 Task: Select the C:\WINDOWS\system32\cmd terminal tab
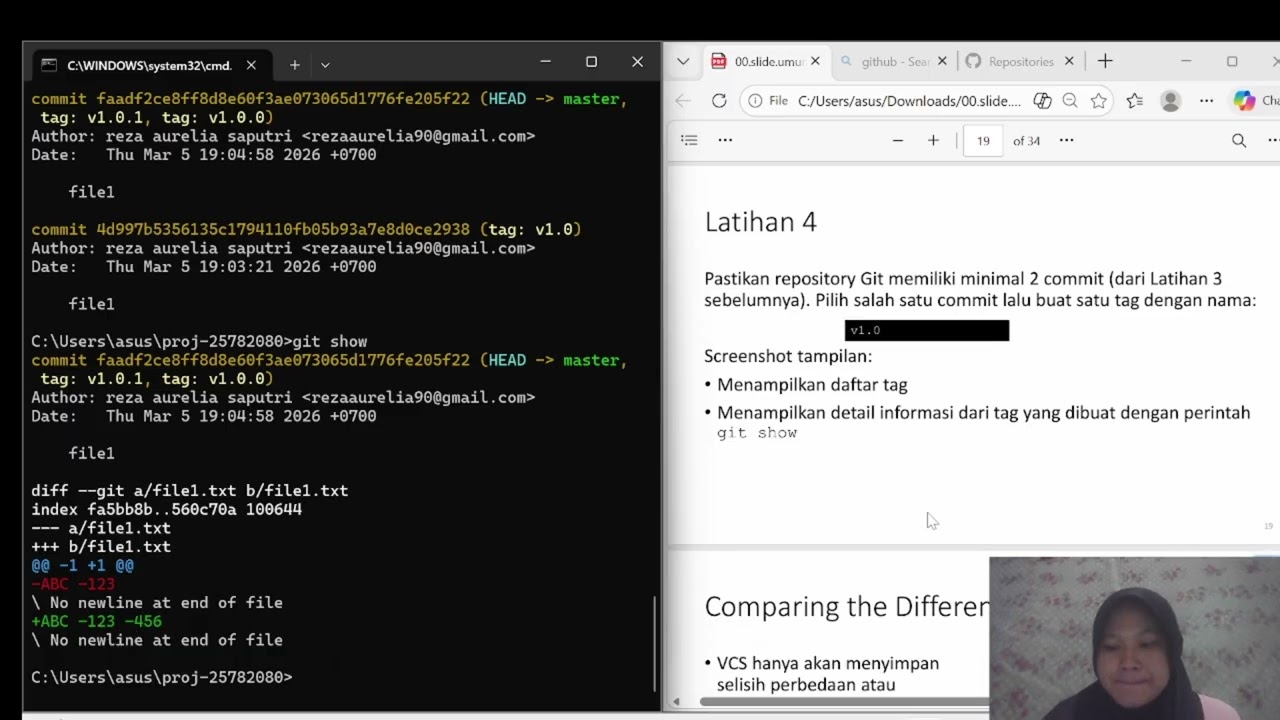[149, 65]
